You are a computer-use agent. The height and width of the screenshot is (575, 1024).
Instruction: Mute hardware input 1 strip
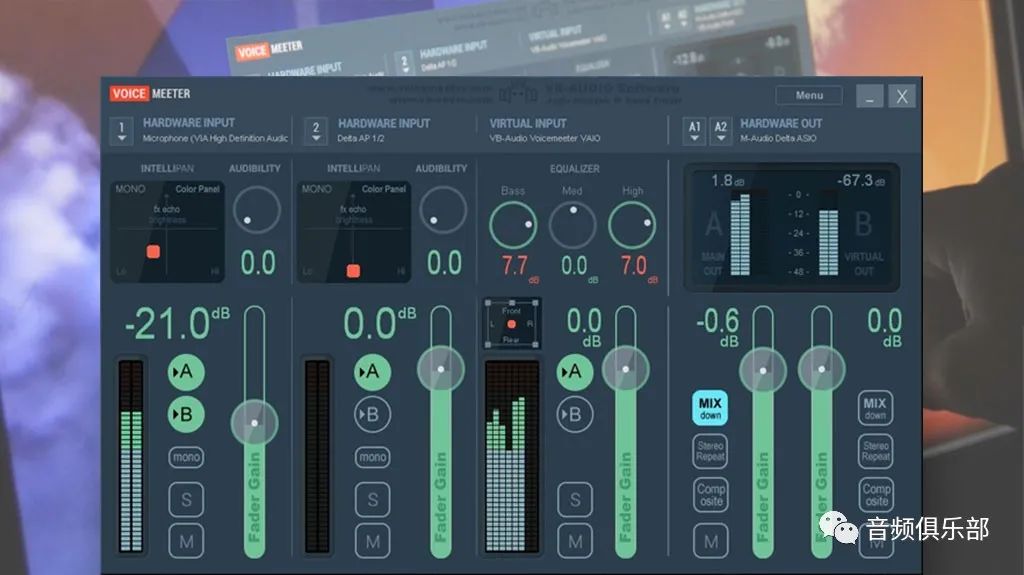pos(186,541)
